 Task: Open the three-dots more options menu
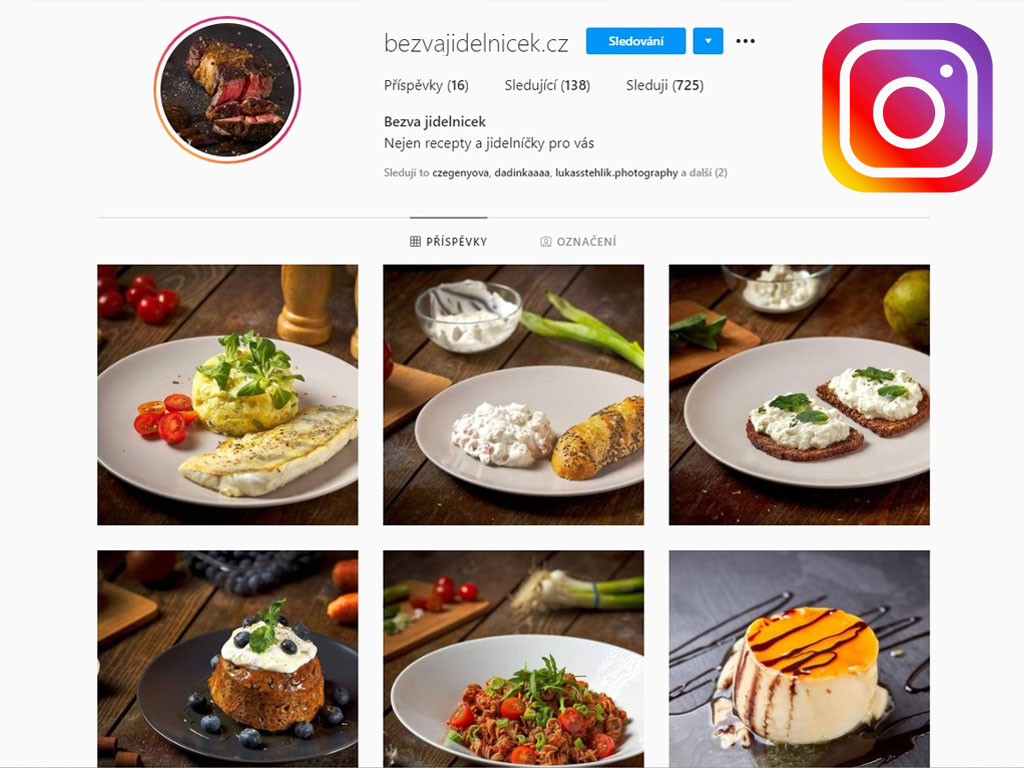745,41
